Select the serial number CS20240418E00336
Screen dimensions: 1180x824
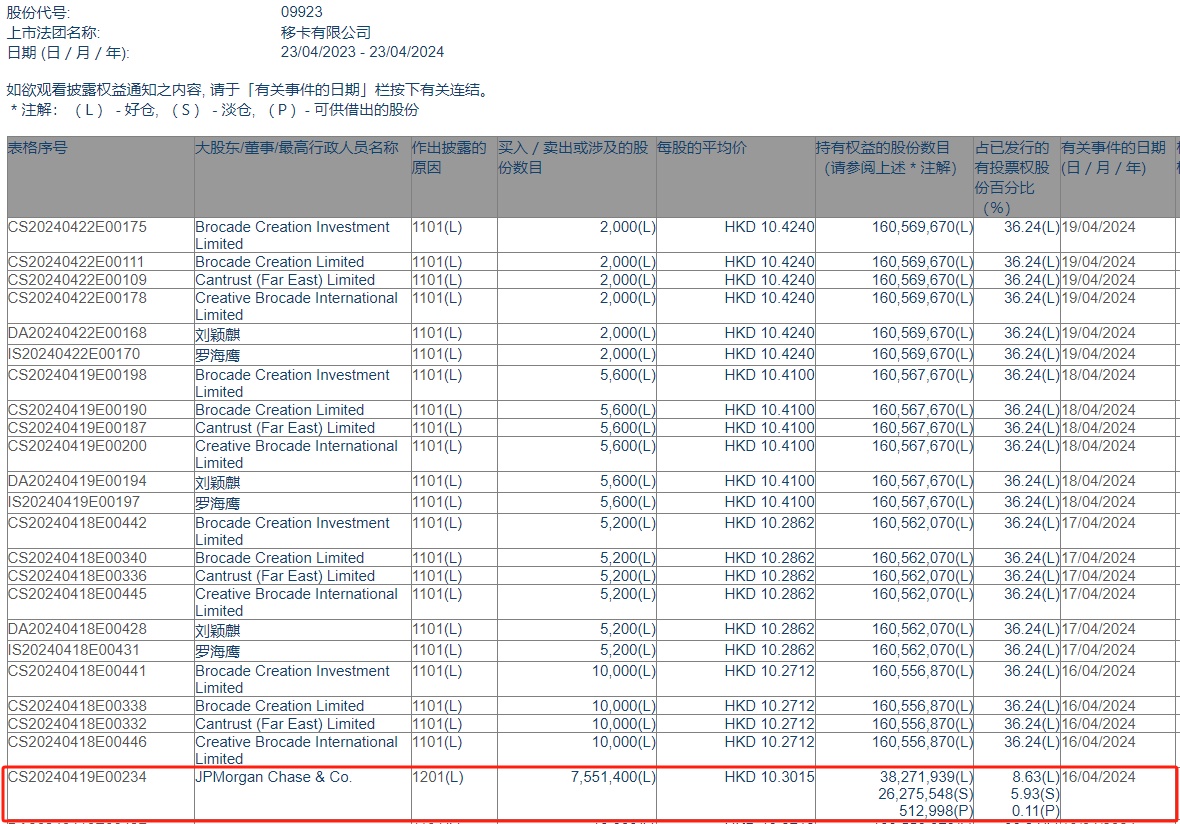(x=78, y=576)
